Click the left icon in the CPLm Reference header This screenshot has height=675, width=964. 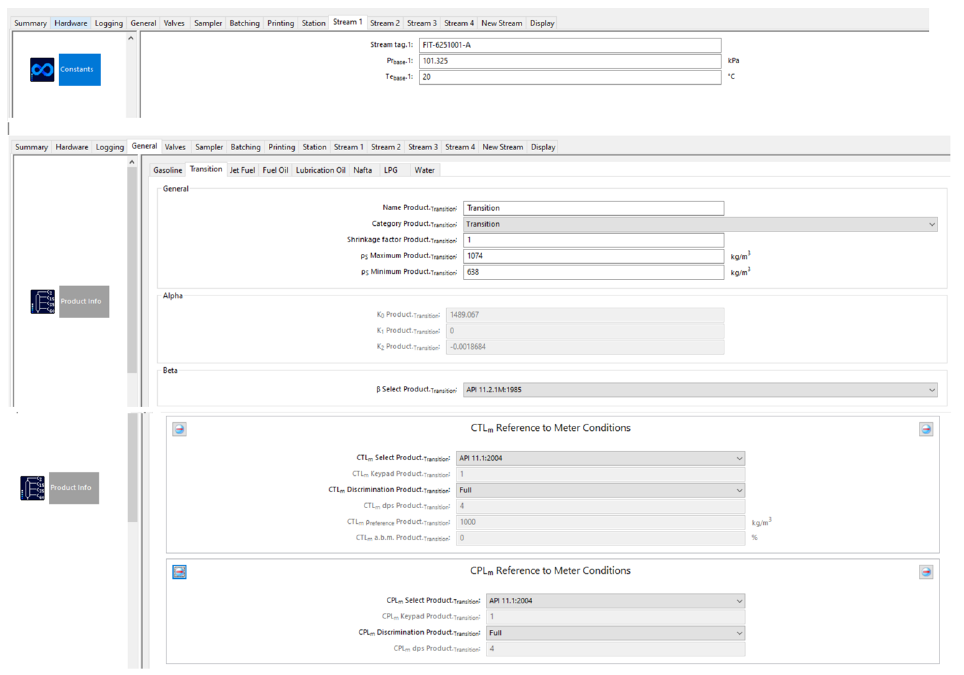(x=179, y=572)
